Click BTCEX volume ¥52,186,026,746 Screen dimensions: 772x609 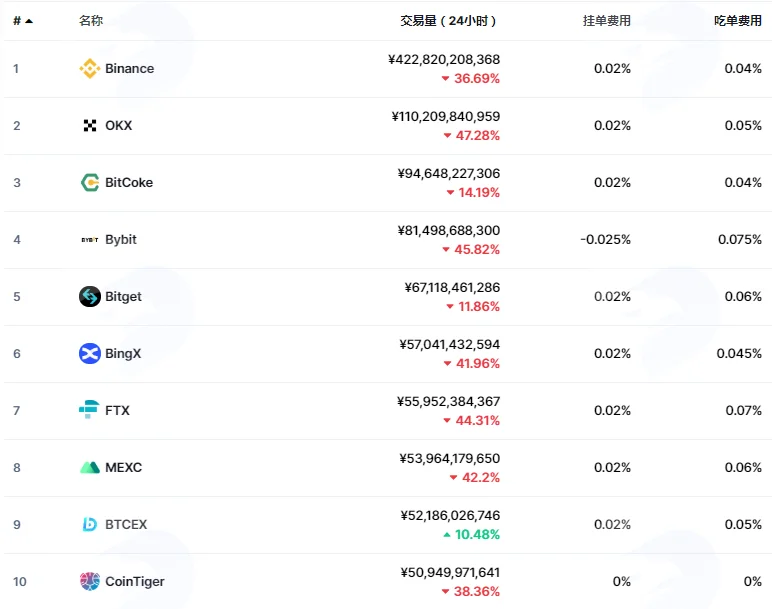click(x=450, y=515)
